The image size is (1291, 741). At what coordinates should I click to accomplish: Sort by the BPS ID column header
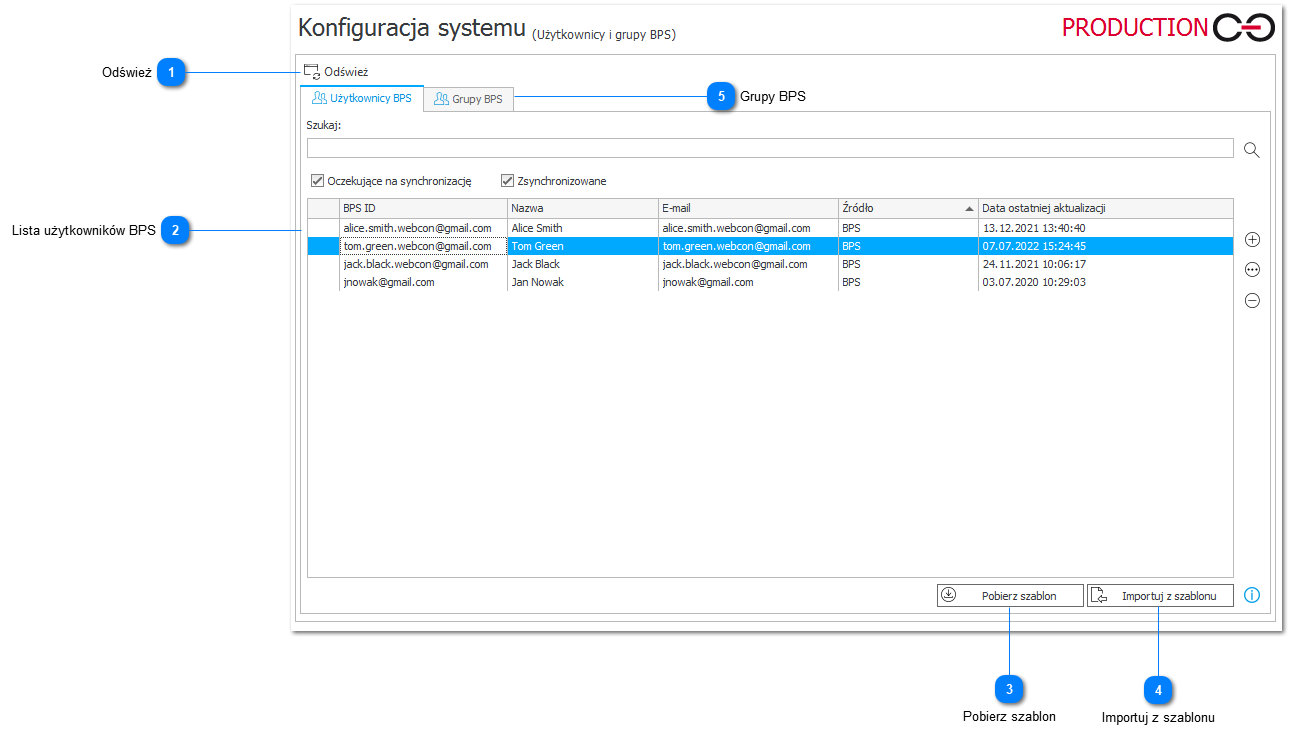tap(423, 208)
